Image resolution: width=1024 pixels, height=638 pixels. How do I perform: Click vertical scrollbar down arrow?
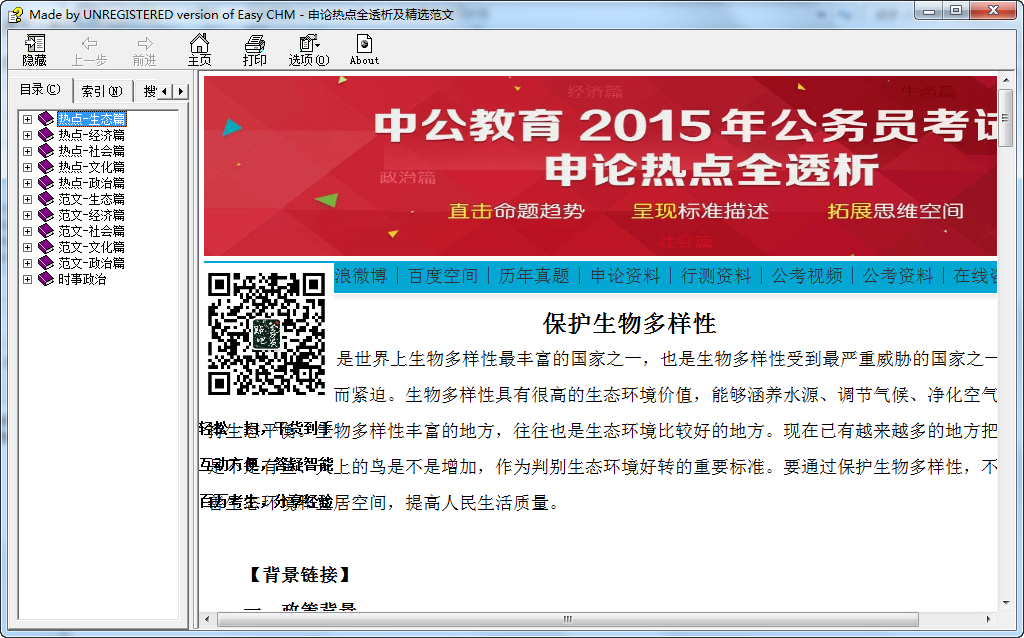1005,602
